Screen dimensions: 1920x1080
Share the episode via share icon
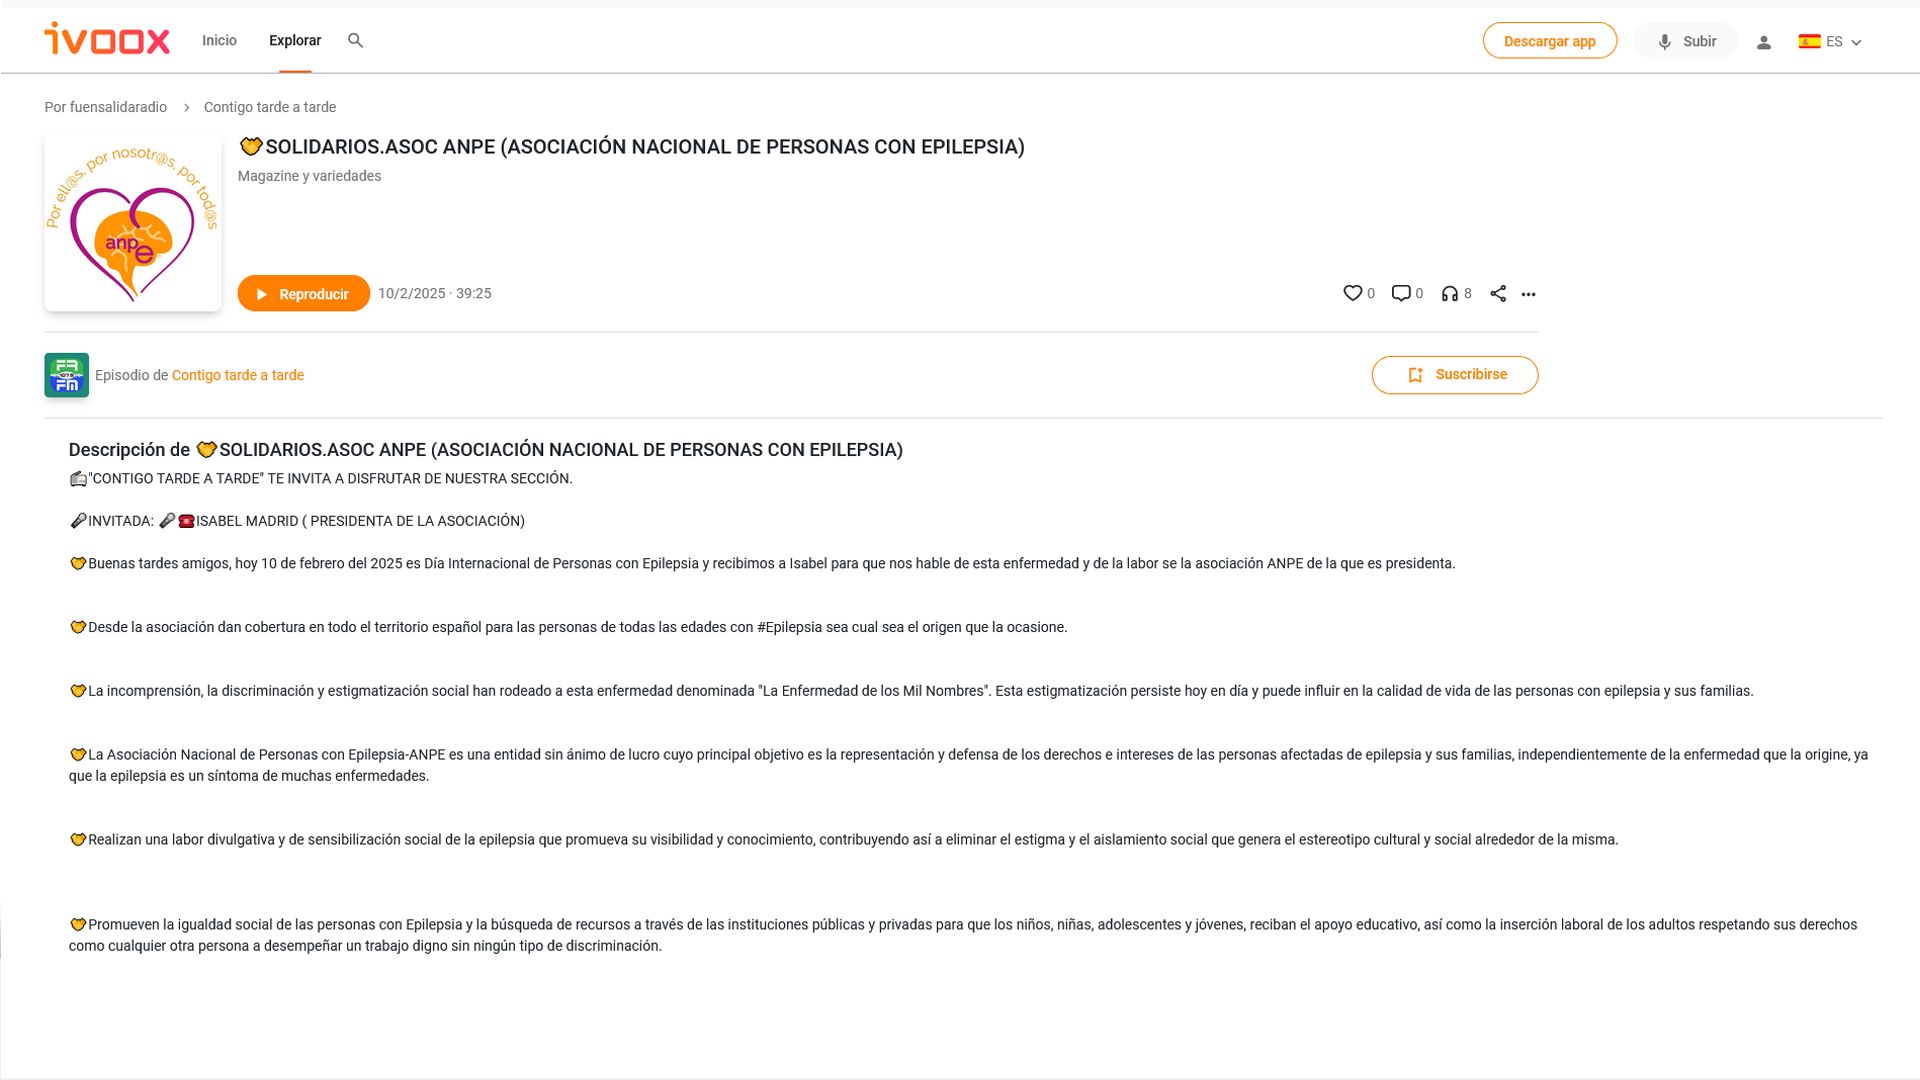coord(1498,293)
